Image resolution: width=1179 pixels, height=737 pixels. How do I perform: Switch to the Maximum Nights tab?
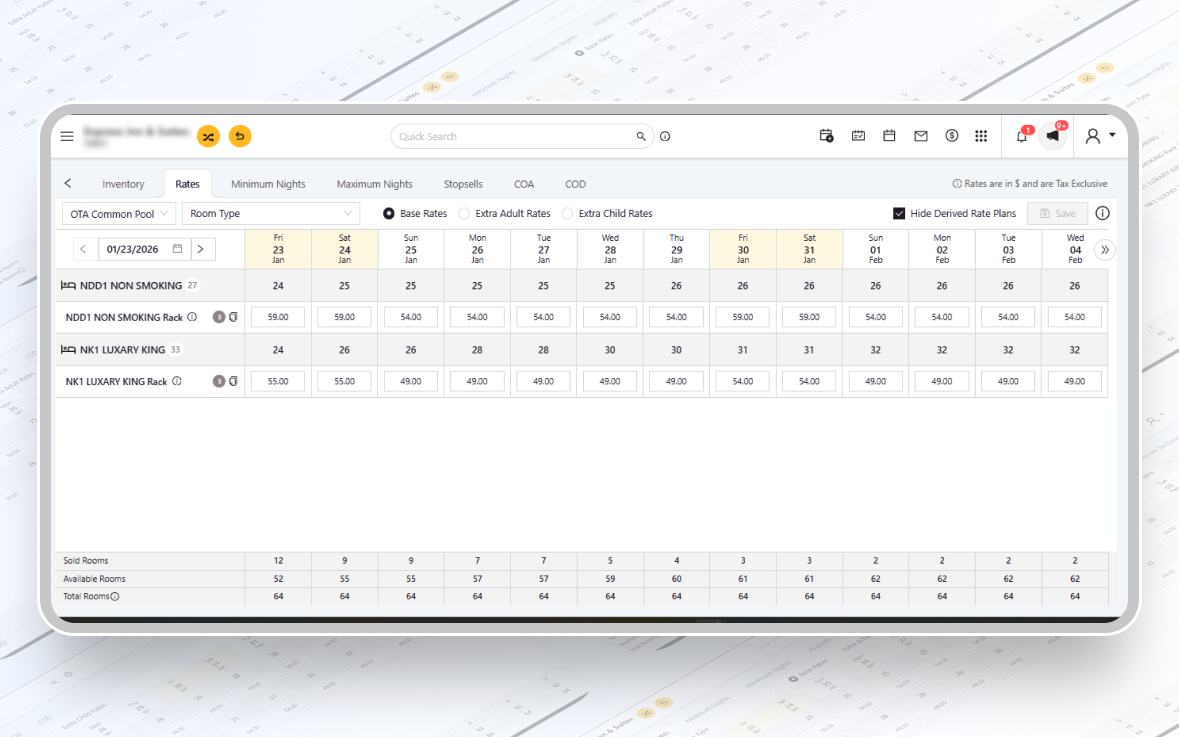click(374, 183)
